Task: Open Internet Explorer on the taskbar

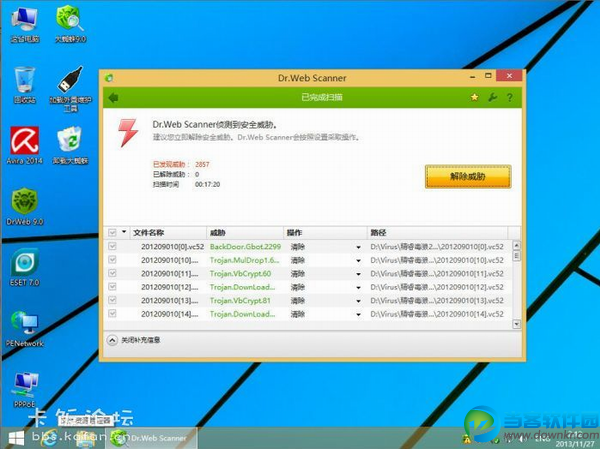Action: tap(49, 438)
